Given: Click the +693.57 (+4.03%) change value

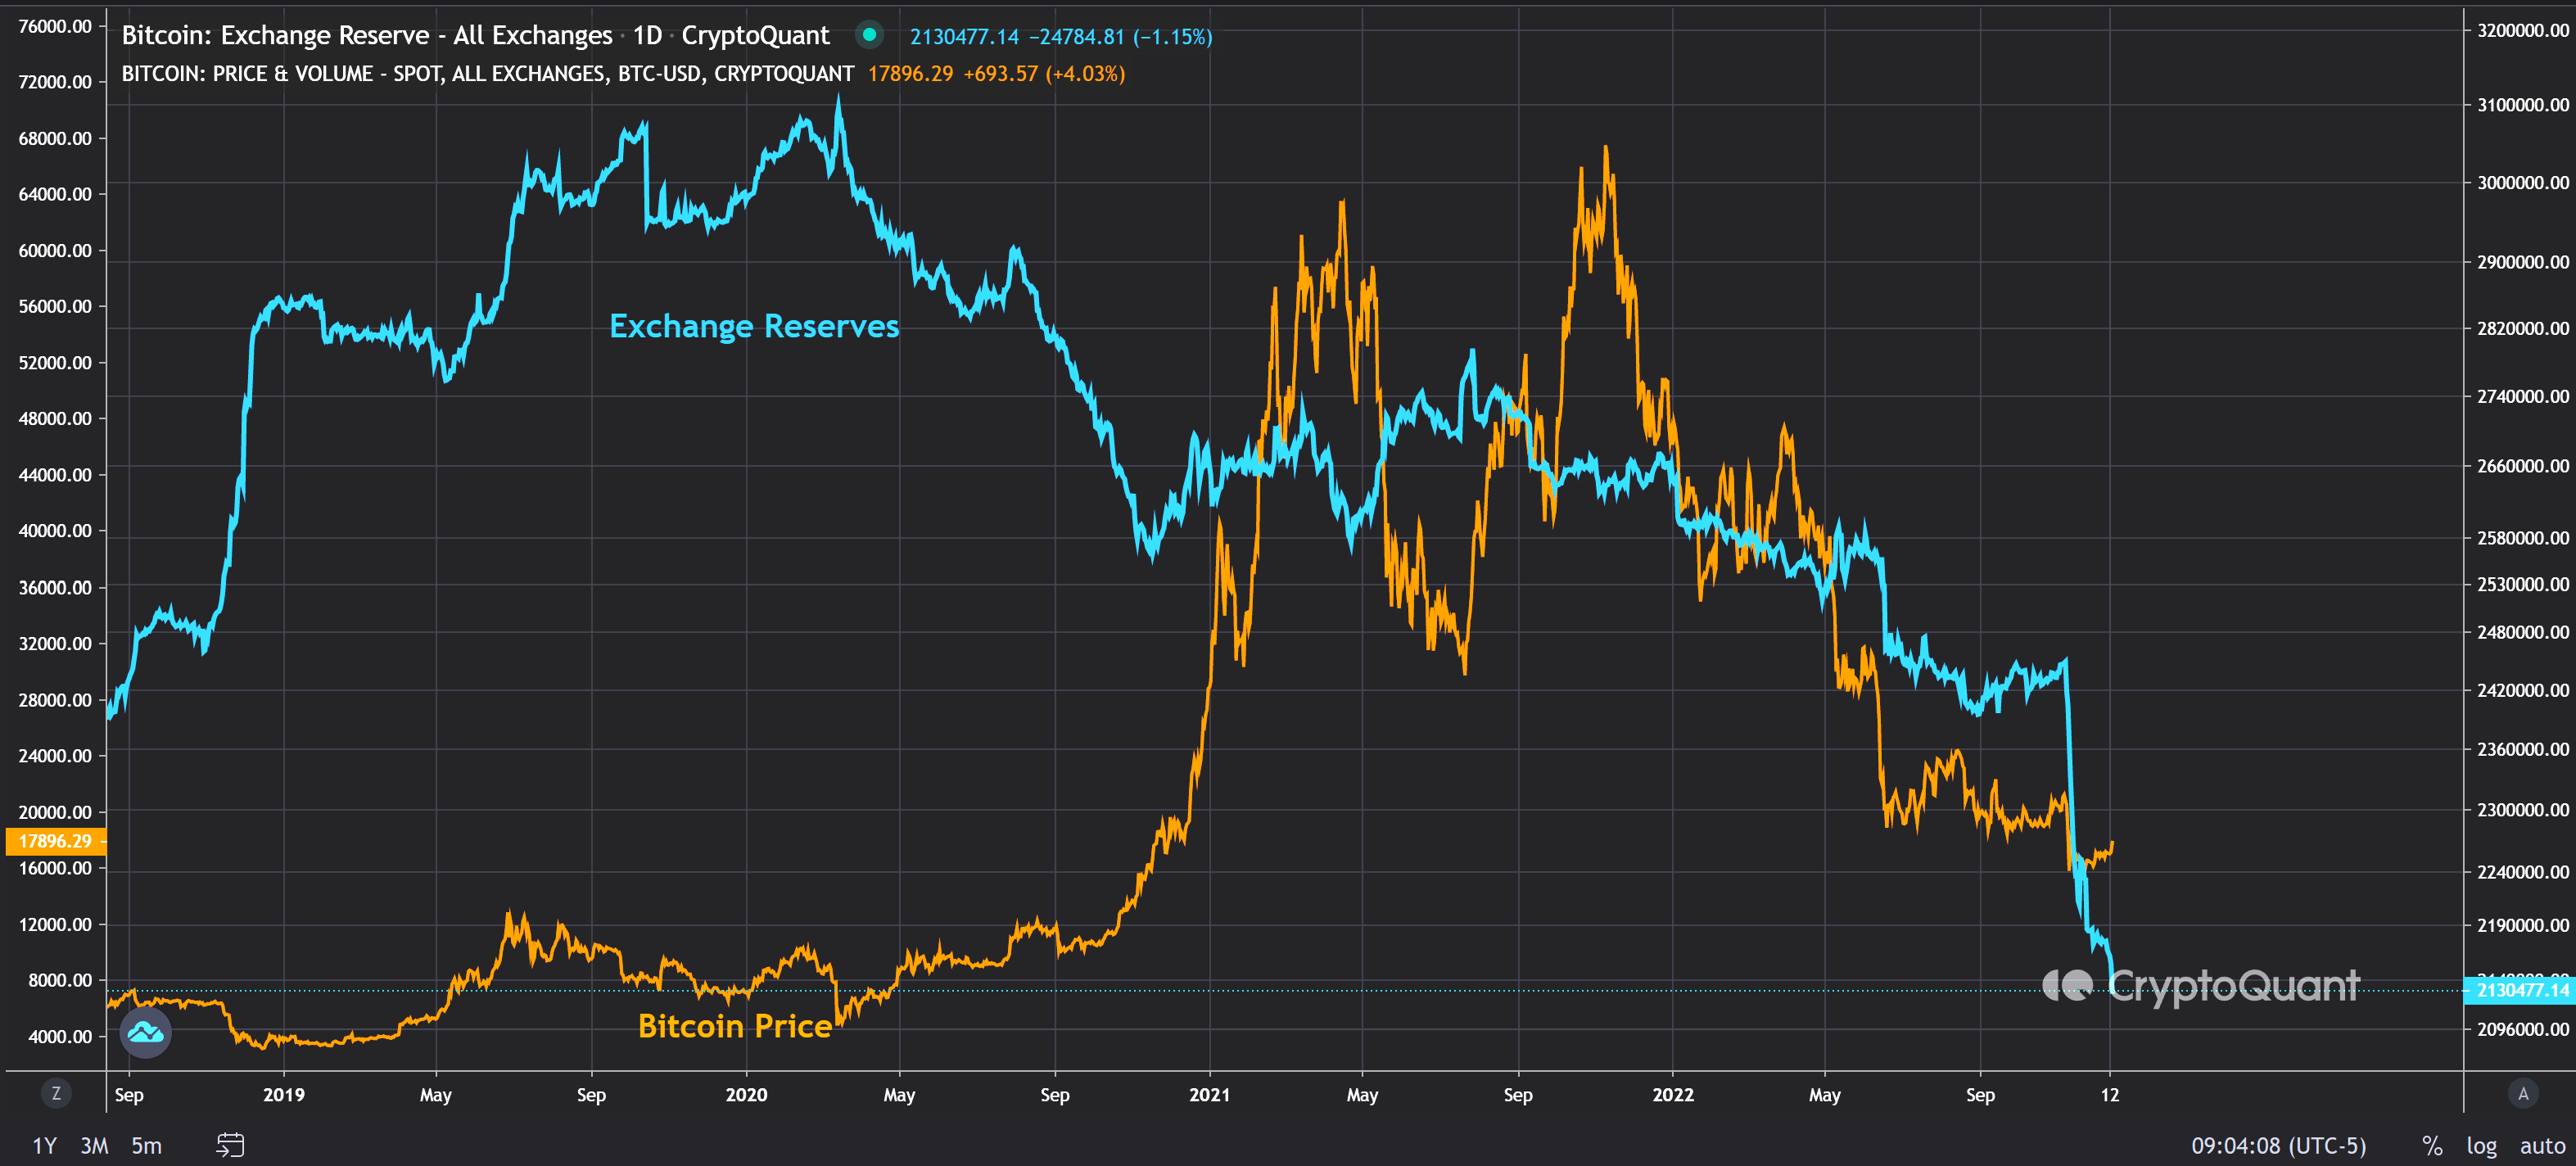Looking at the screenshot, I should (1044, 73).
